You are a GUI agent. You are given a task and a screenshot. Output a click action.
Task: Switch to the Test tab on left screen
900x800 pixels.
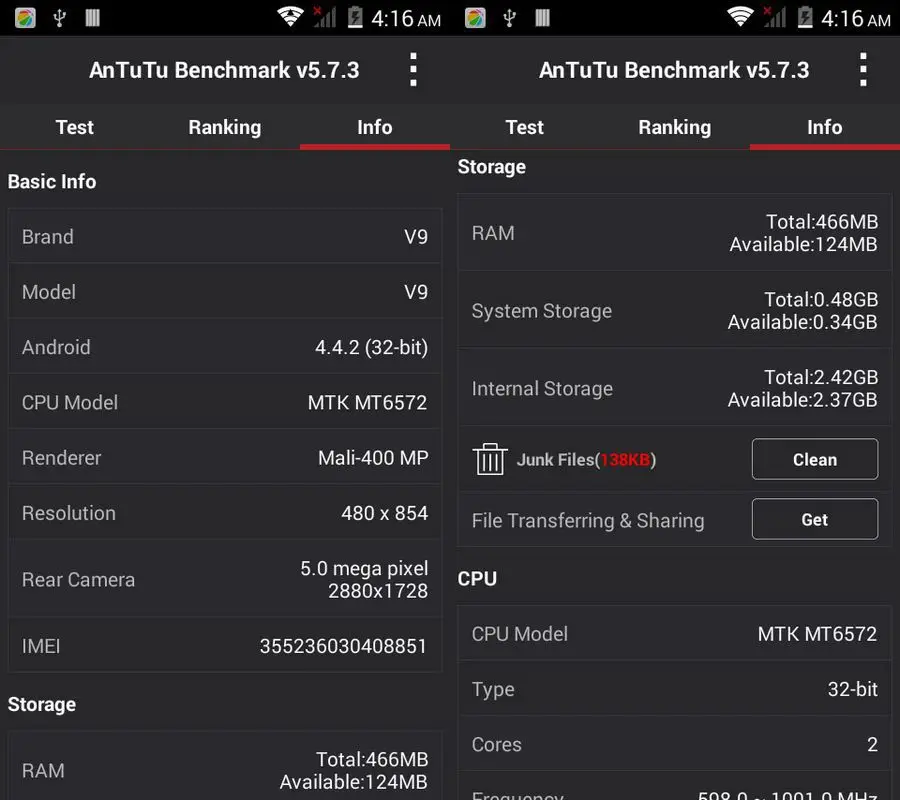(75, 127)
